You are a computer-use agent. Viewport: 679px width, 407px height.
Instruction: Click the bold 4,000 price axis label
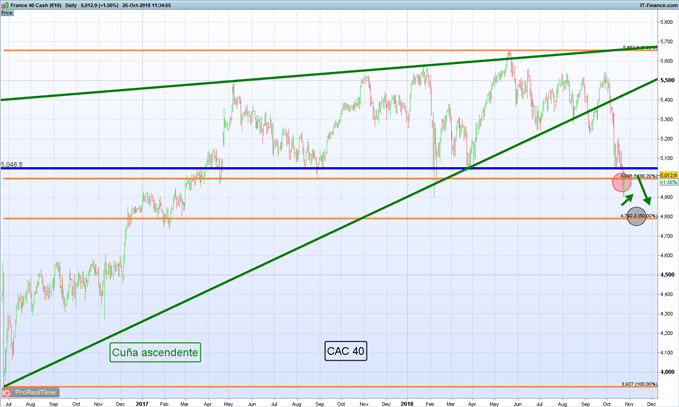pos(667,372)
